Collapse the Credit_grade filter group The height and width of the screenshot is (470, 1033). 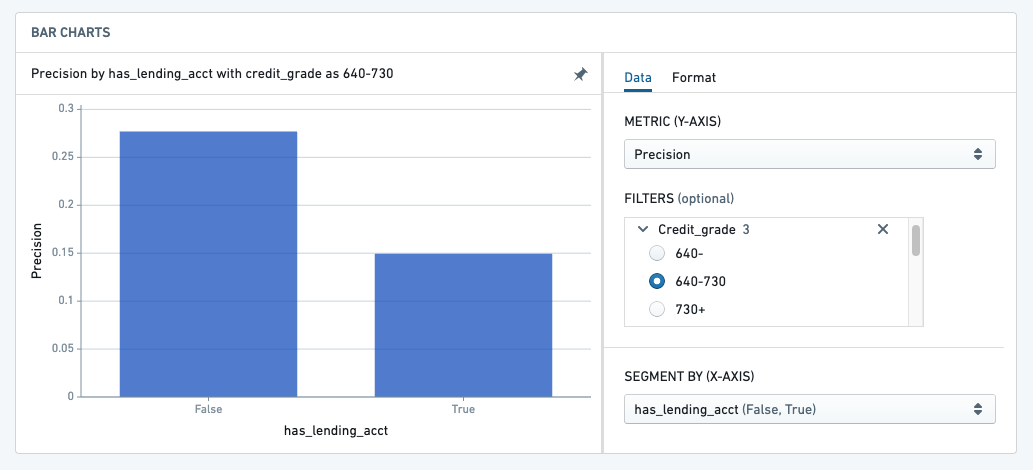click(x=644, y=229)
